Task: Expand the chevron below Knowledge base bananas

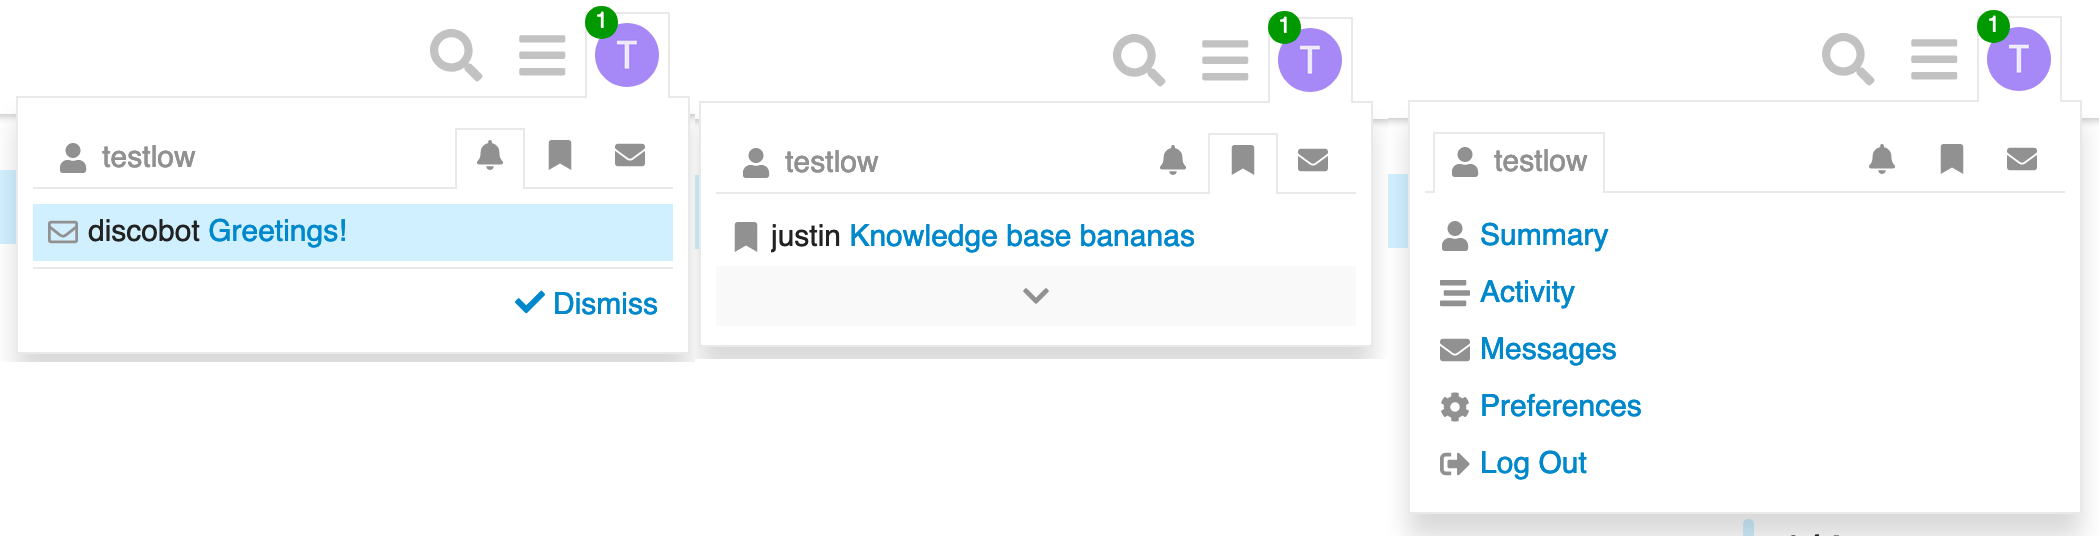Action: 1036,296
